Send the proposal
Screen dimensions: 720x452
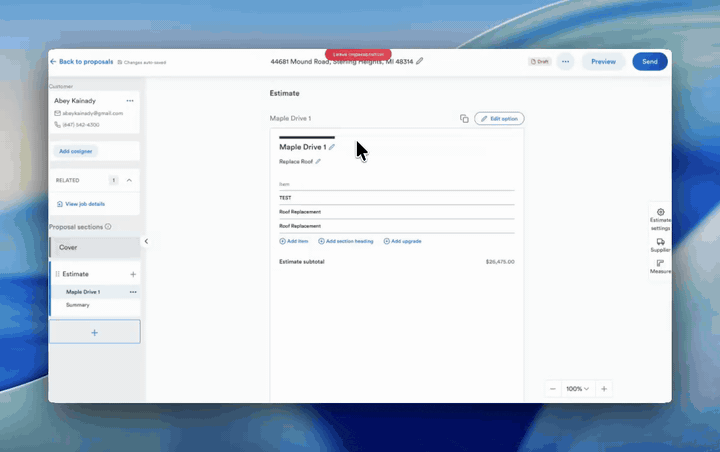(x=650, y=62)
